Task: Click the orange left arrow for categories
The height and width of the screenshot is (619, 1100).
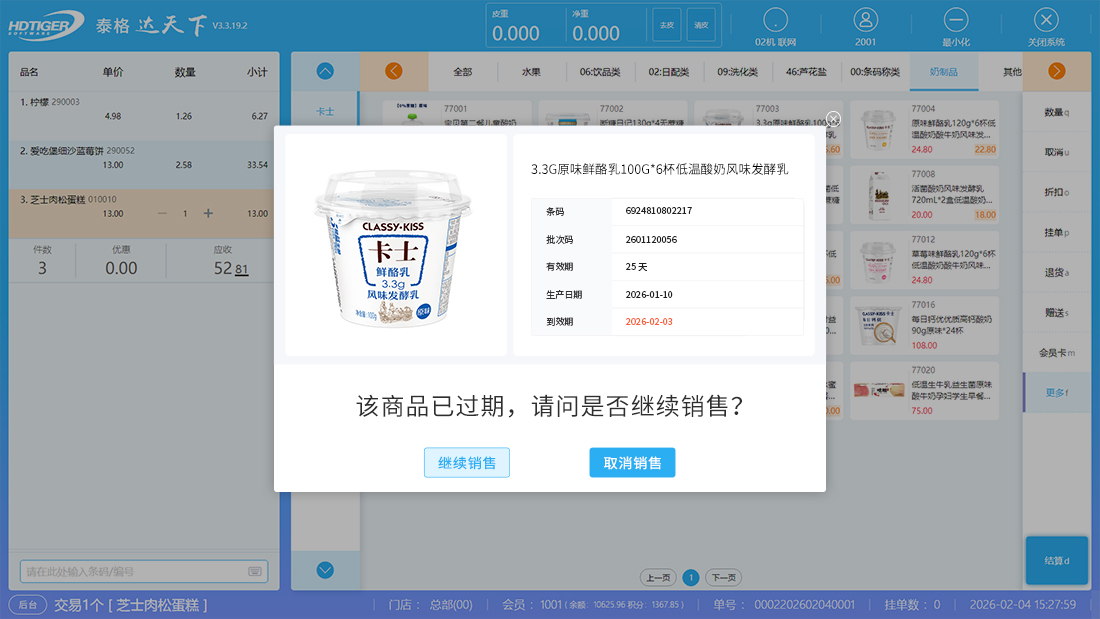Action: tap(393, 71)
